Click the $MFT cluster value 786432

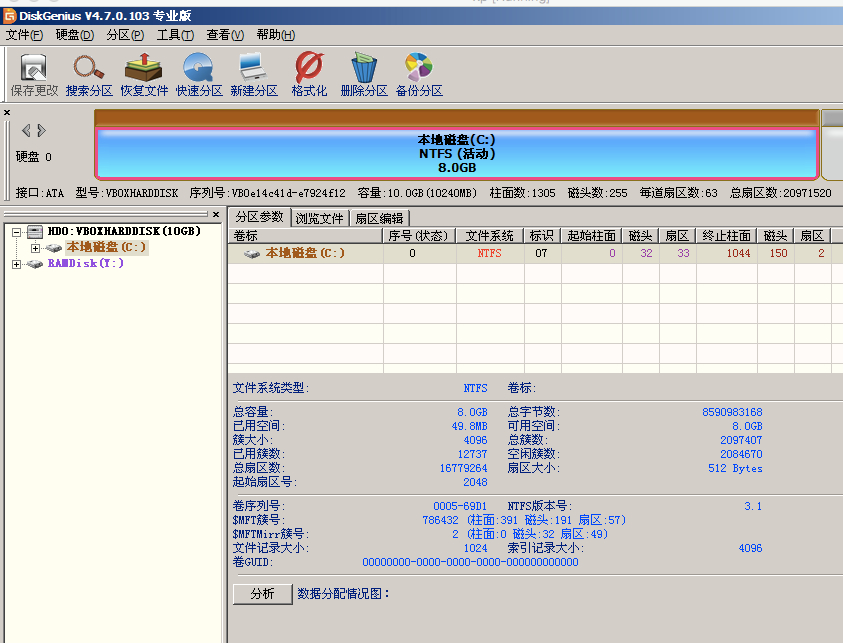coord(440,520)
